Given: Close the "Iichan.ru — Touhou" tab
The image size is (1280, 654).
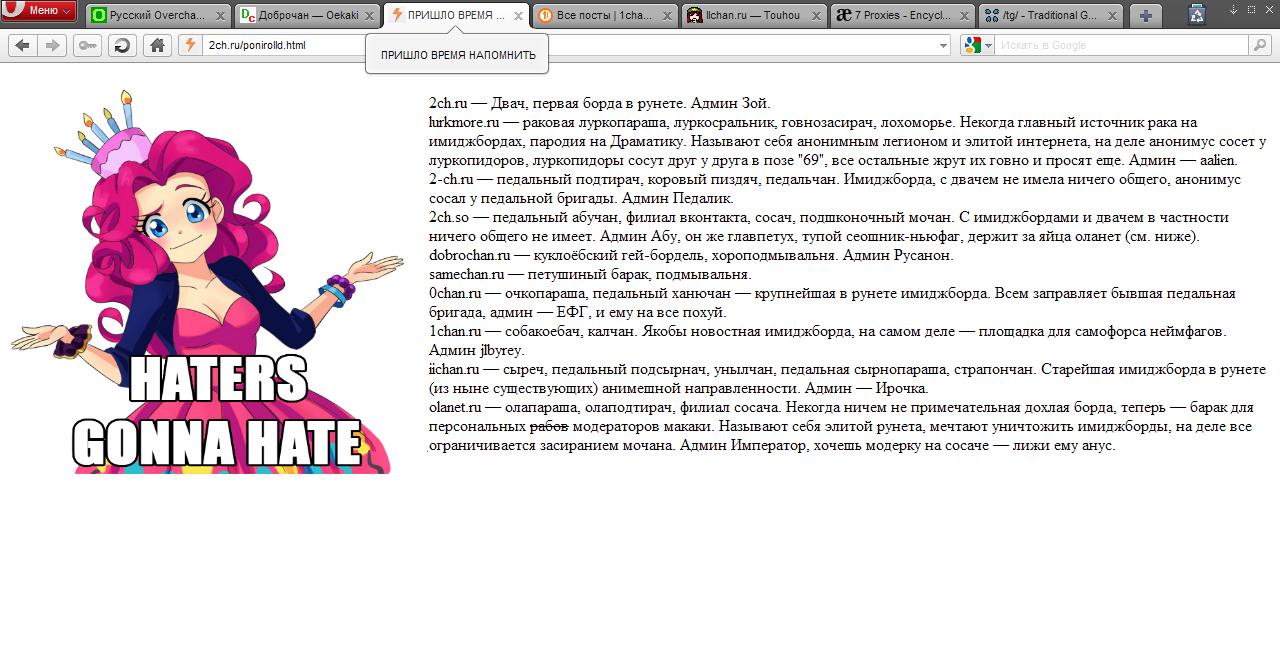Looking at the screenshot, I should 816,15.
